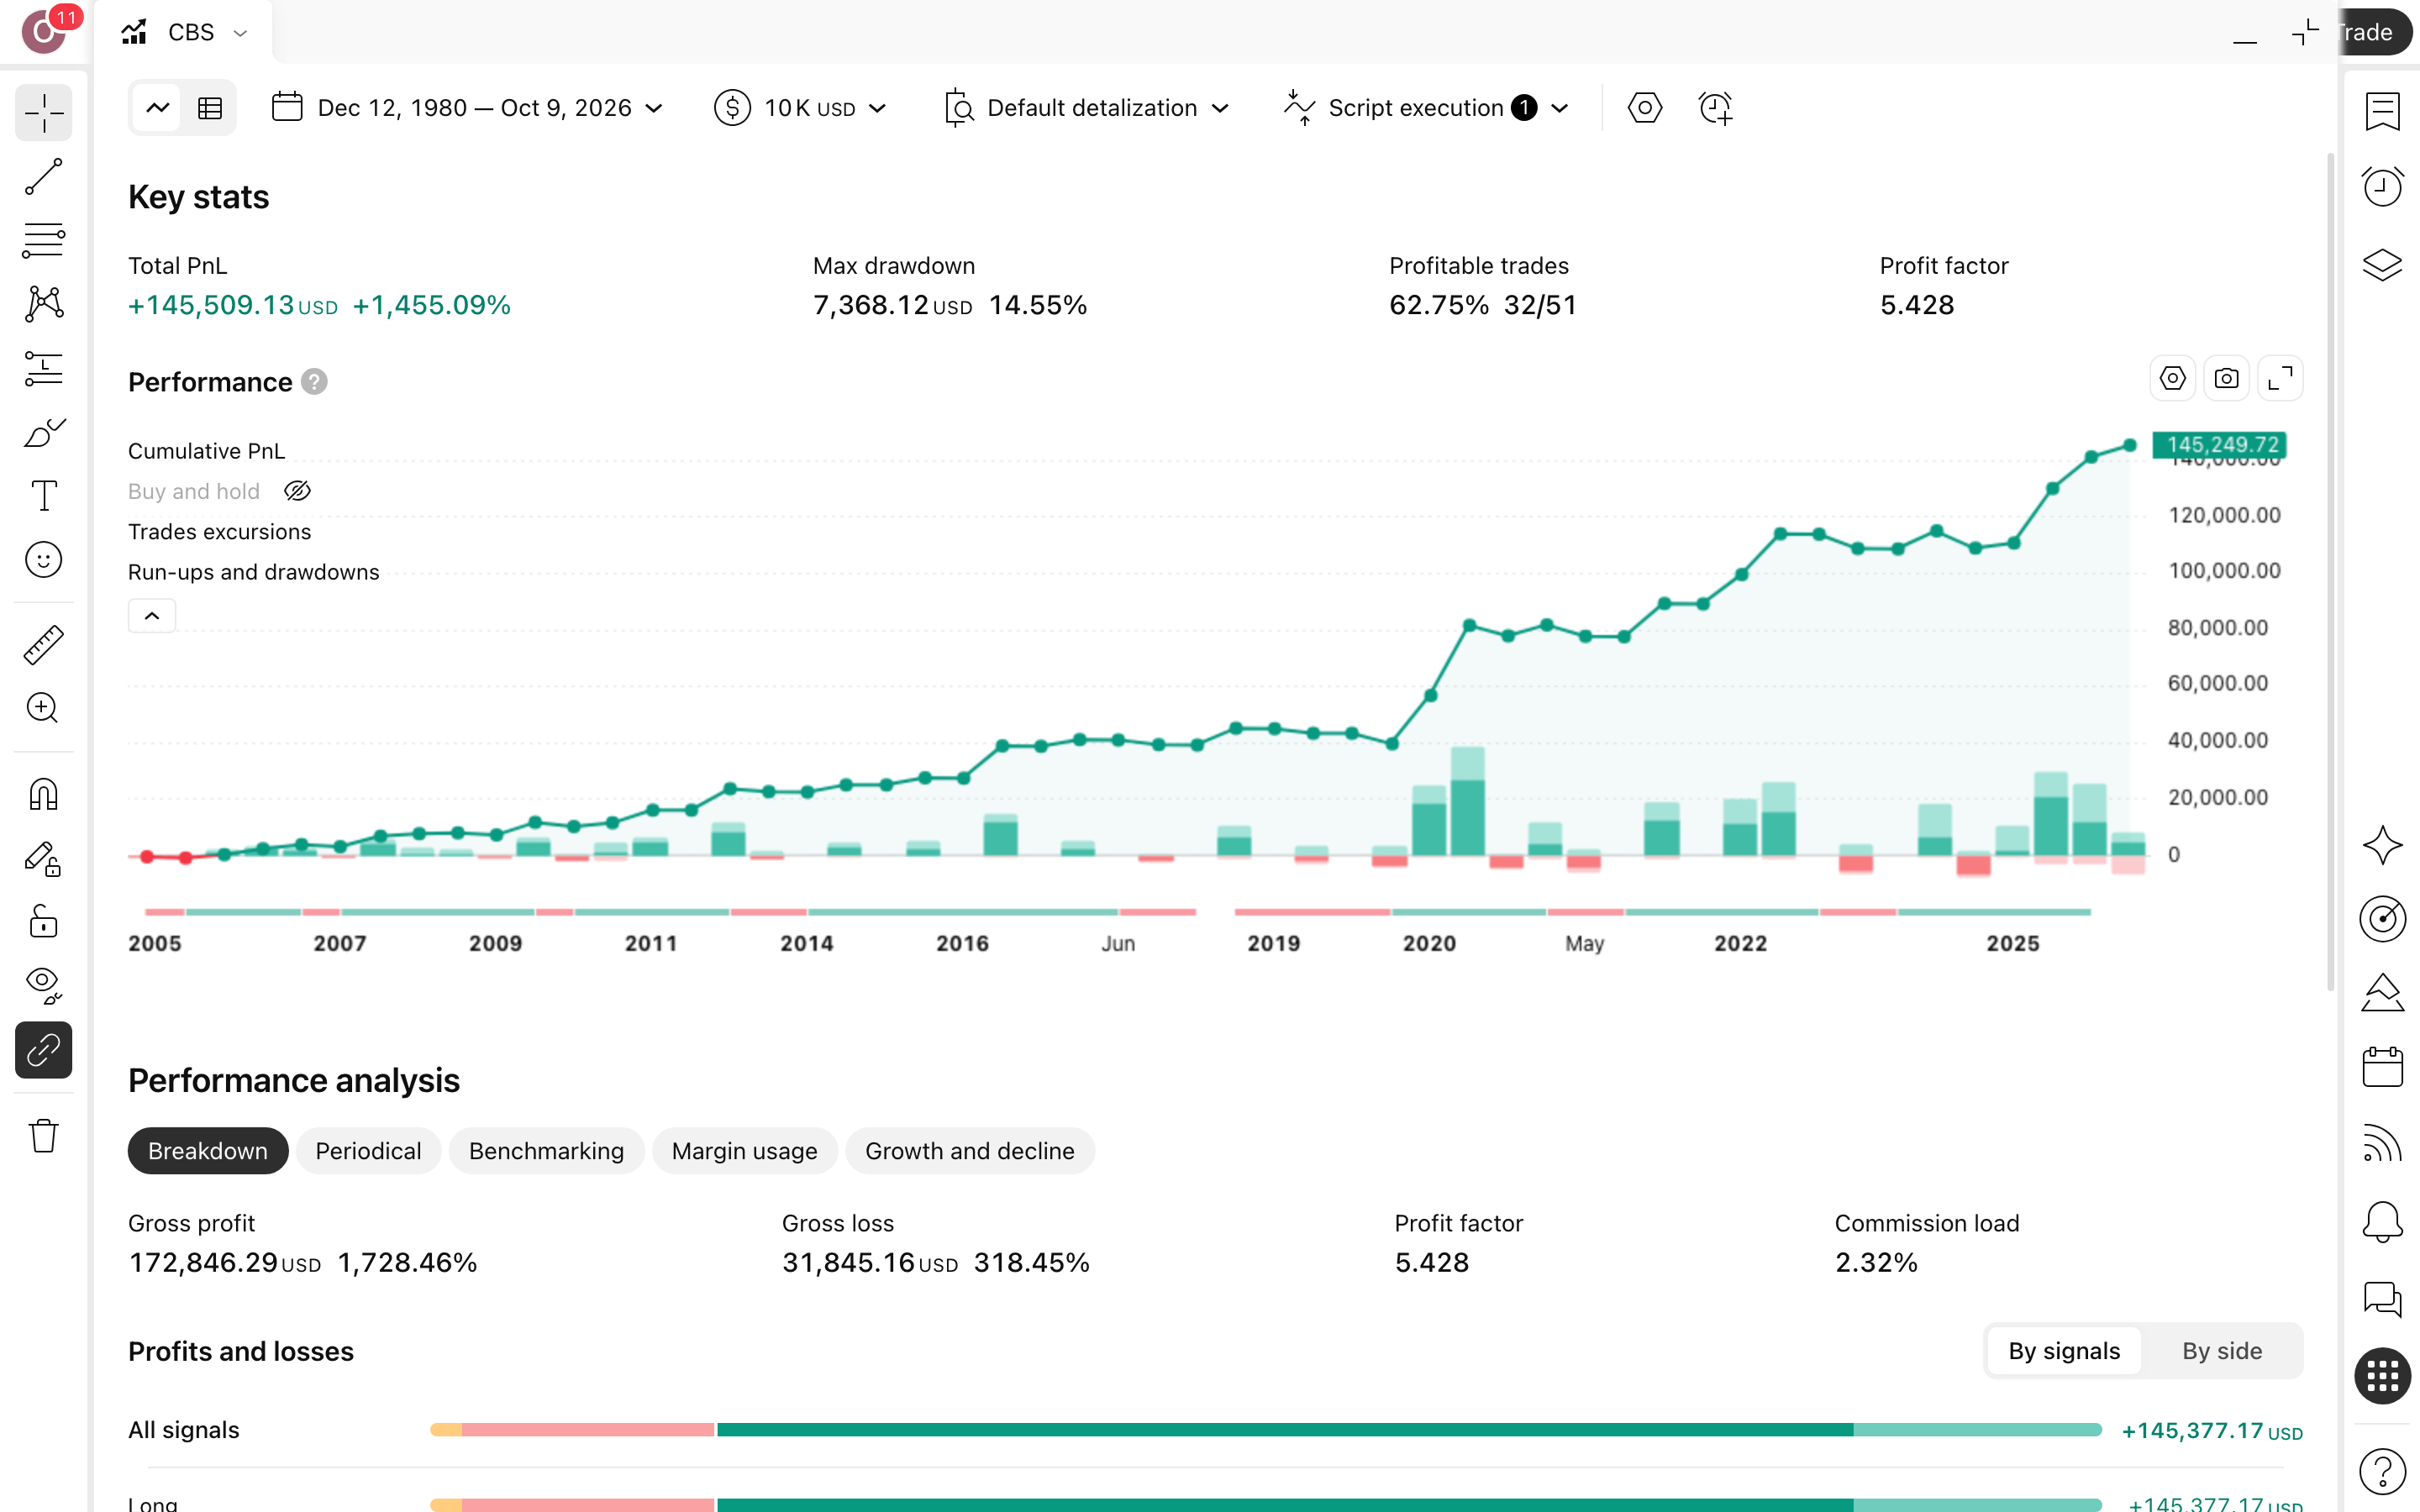2420x1512 pixels.
Task: Click the trash remove-objects icon
Action: [x=44, y=1136]
